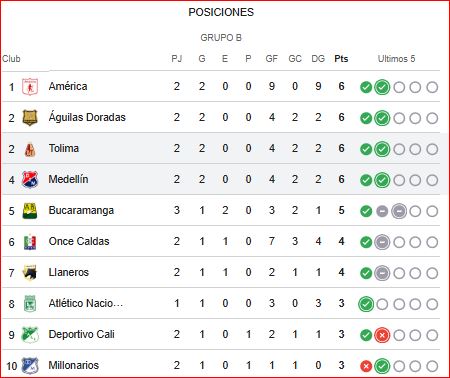Click the PJ column header
Viewport: 450px width, 378px height.
point(177,59)
